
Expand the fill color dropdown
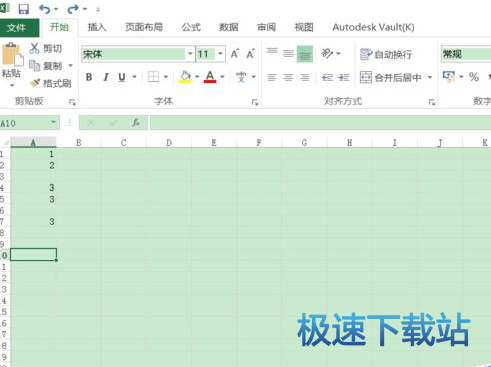click(x=197, y=77)
